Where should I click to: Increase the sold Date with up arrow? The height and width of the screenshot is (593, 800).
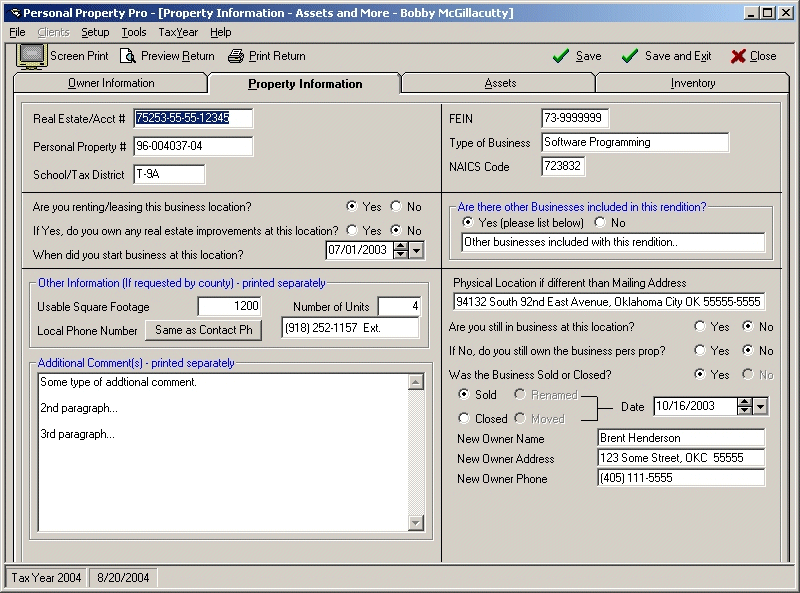tap(745, 402)
